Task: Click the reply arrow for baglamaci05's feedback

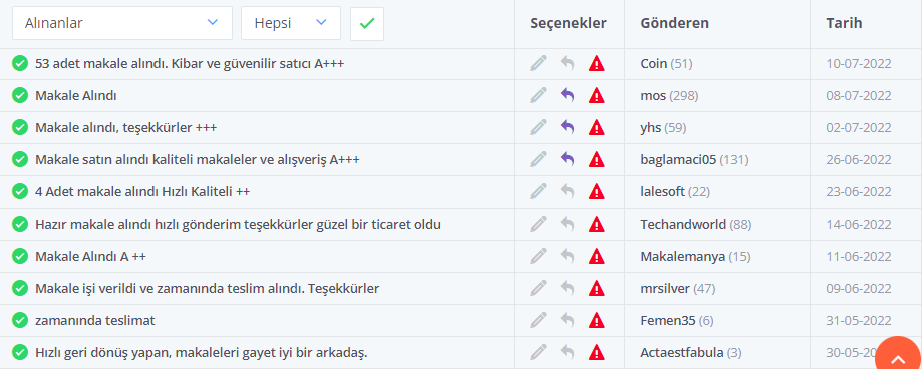Action: point(567,159)
